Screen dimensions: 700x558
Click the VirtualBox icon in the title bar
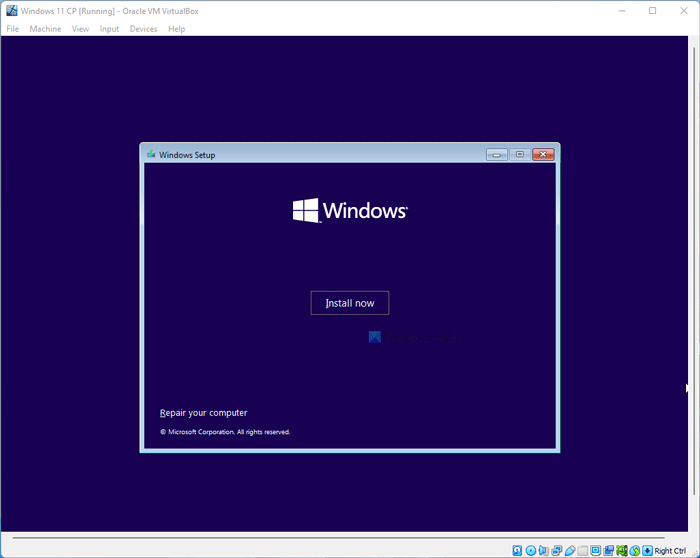[12, 11]
